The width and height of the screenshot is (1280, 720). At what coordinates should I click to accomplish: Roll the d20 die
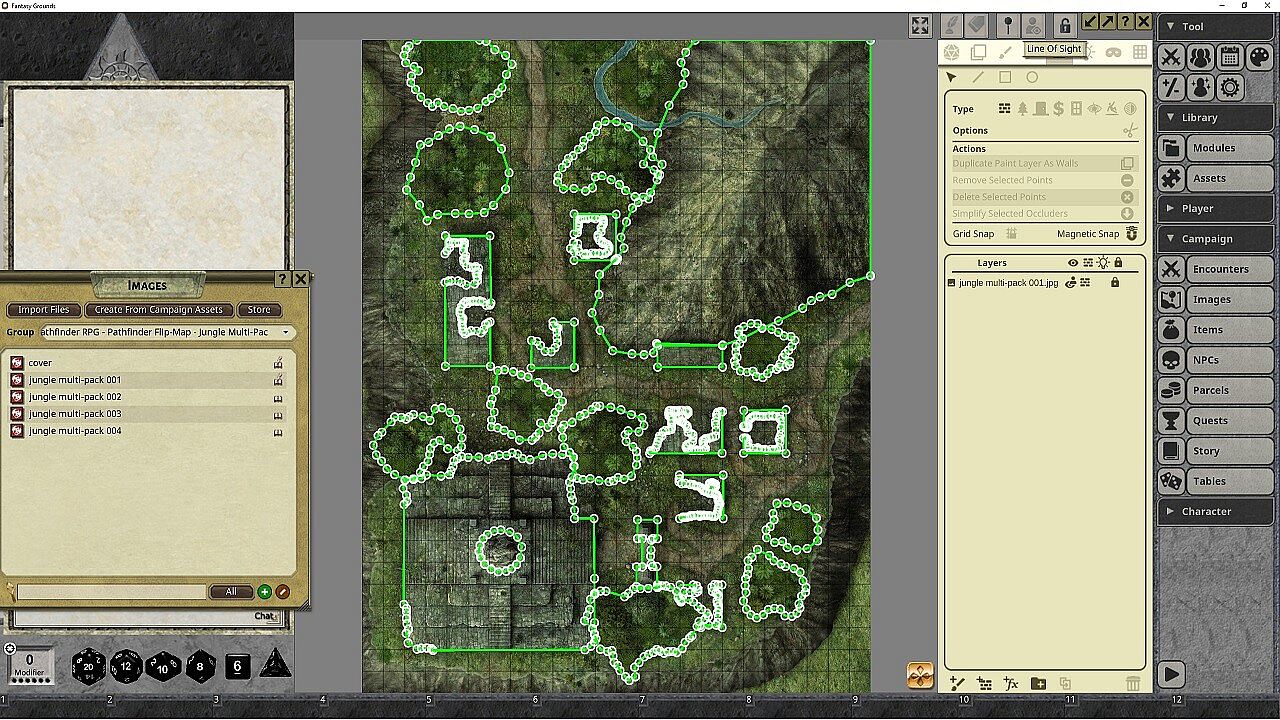[x=89, y=666]
